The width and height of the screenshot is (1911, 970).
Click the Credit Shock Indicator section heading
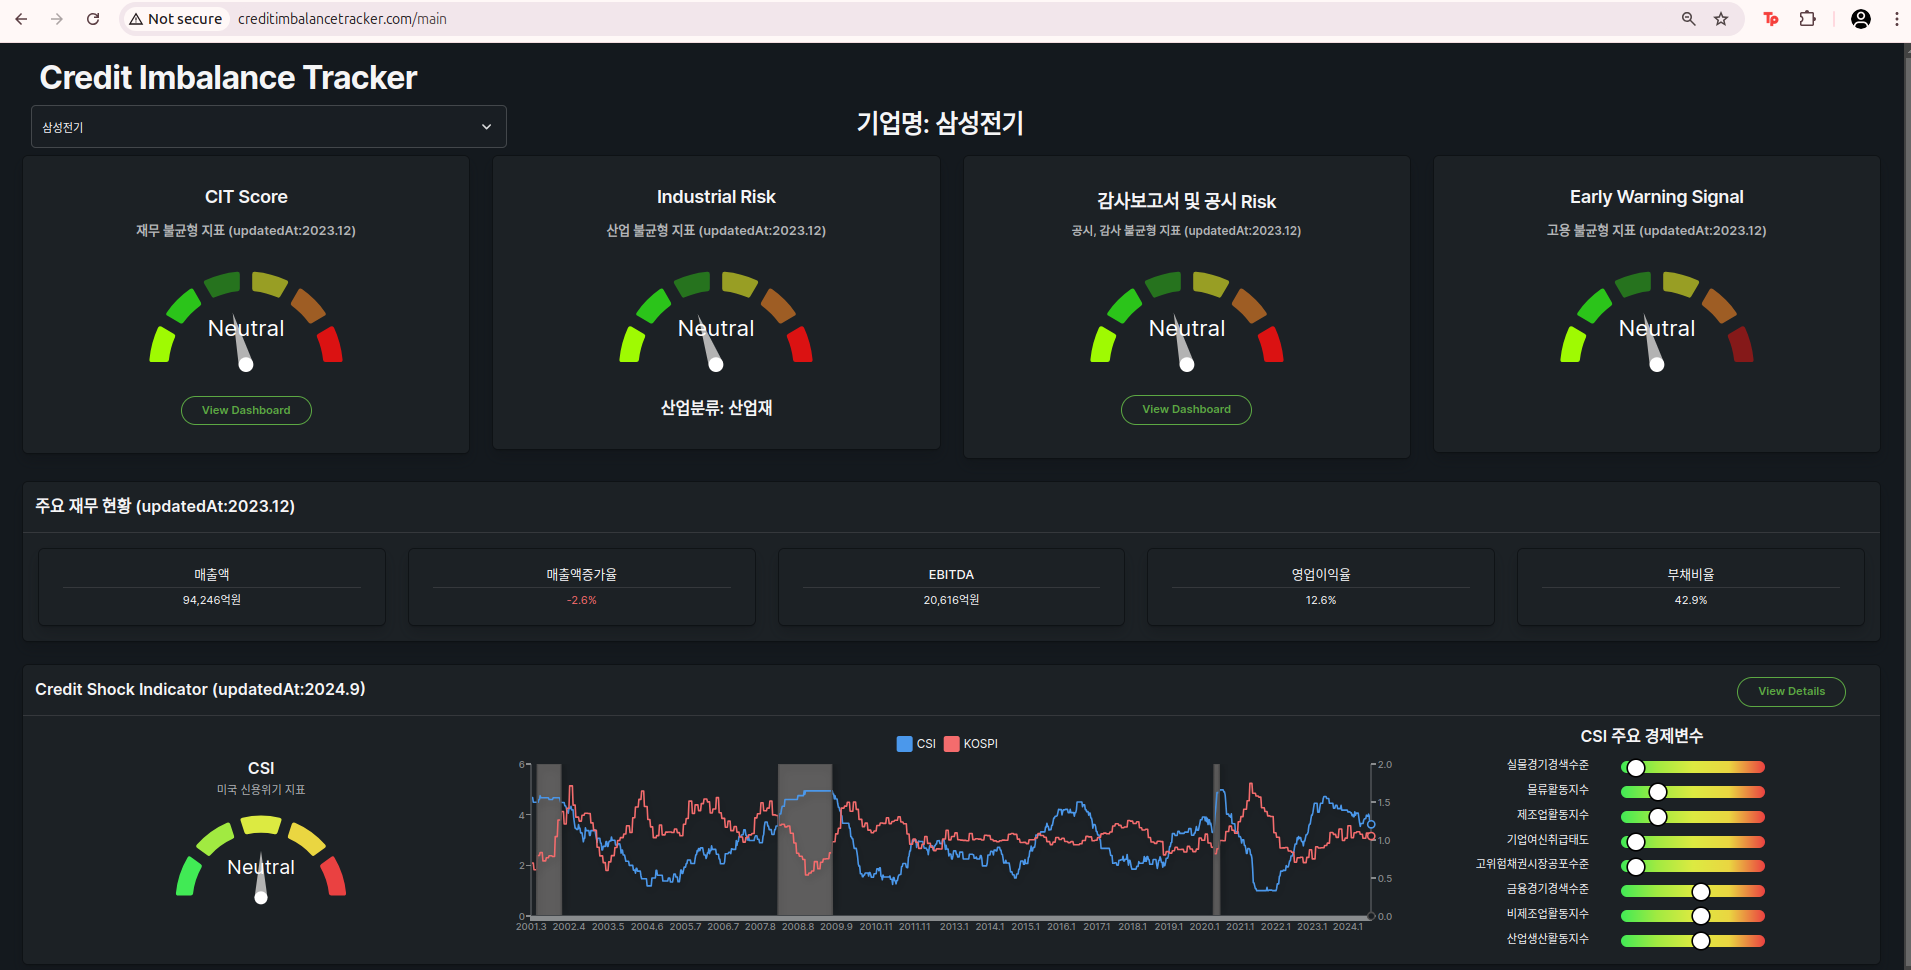click(x=200, y=689)
